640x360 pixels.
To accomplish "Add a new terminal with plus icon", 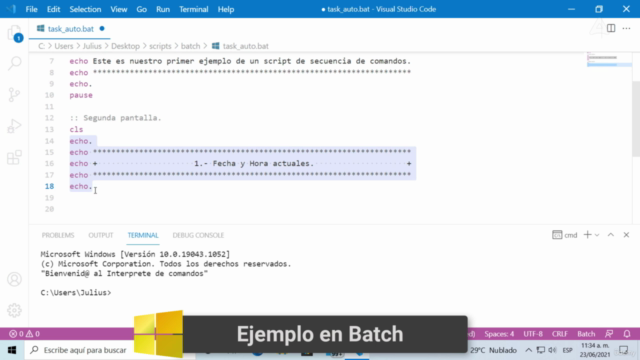I will tap(587, 235).
